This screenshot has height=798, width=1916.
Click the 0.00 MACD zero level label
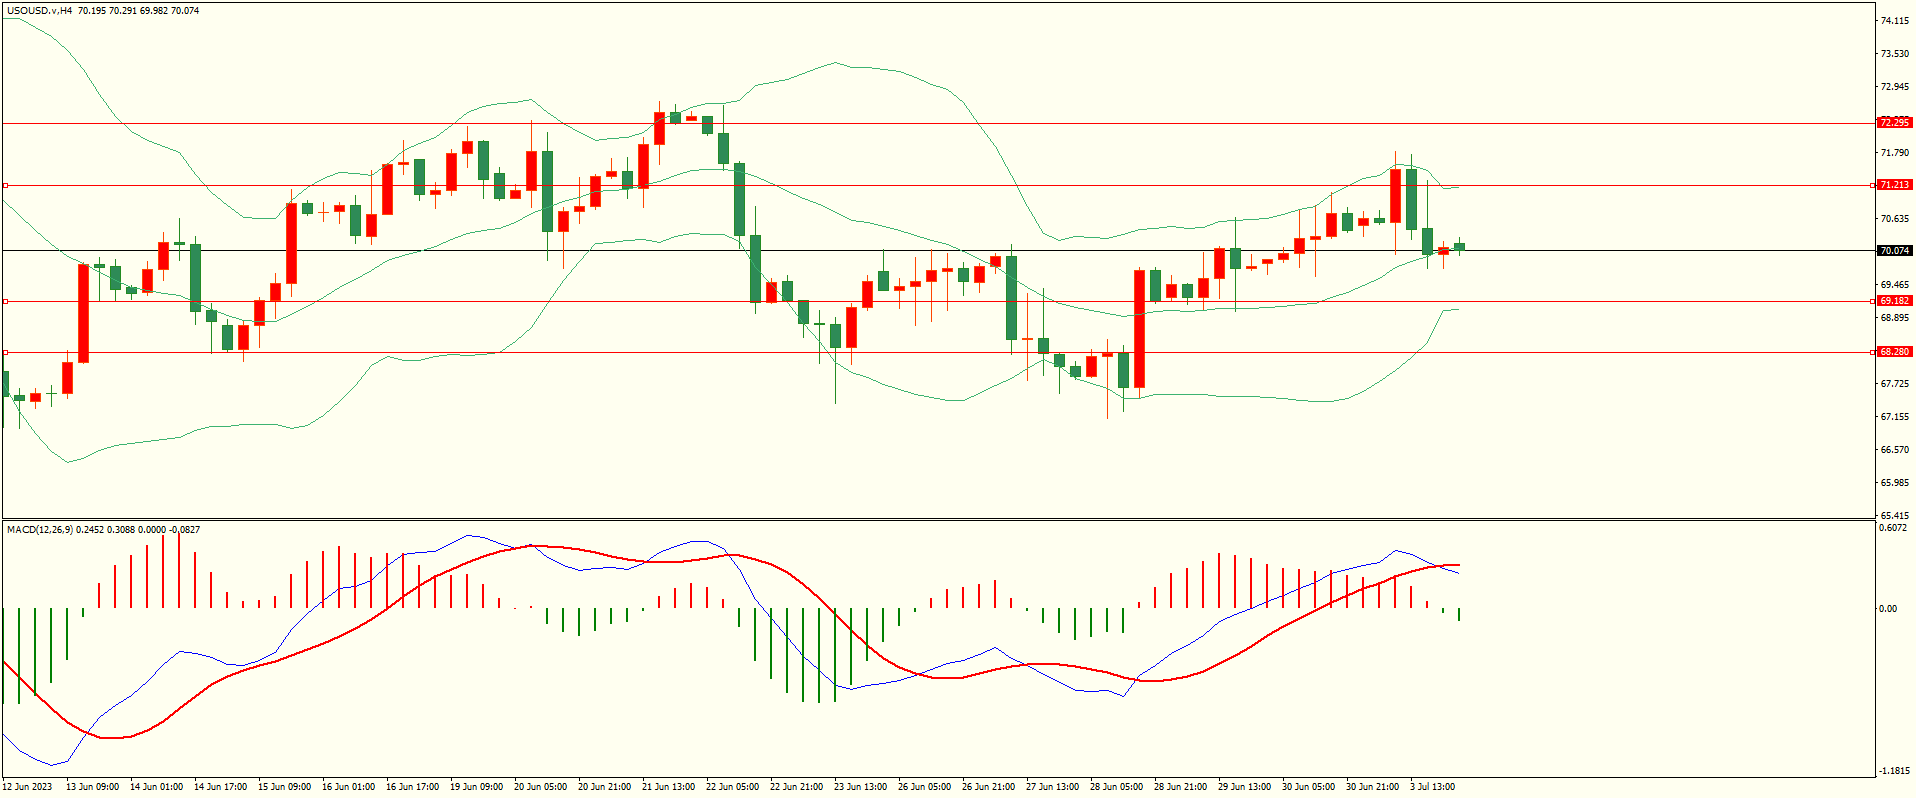1887,609
